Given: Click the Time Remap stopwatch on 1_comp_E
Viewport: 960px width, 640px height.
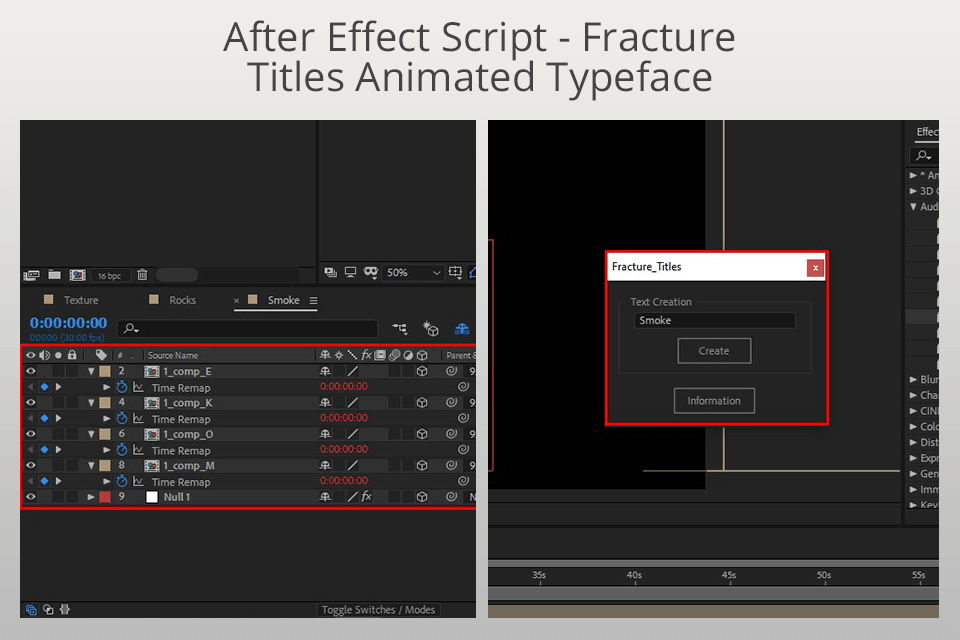Looking at the screenshot, I should [x=121, y=387].
